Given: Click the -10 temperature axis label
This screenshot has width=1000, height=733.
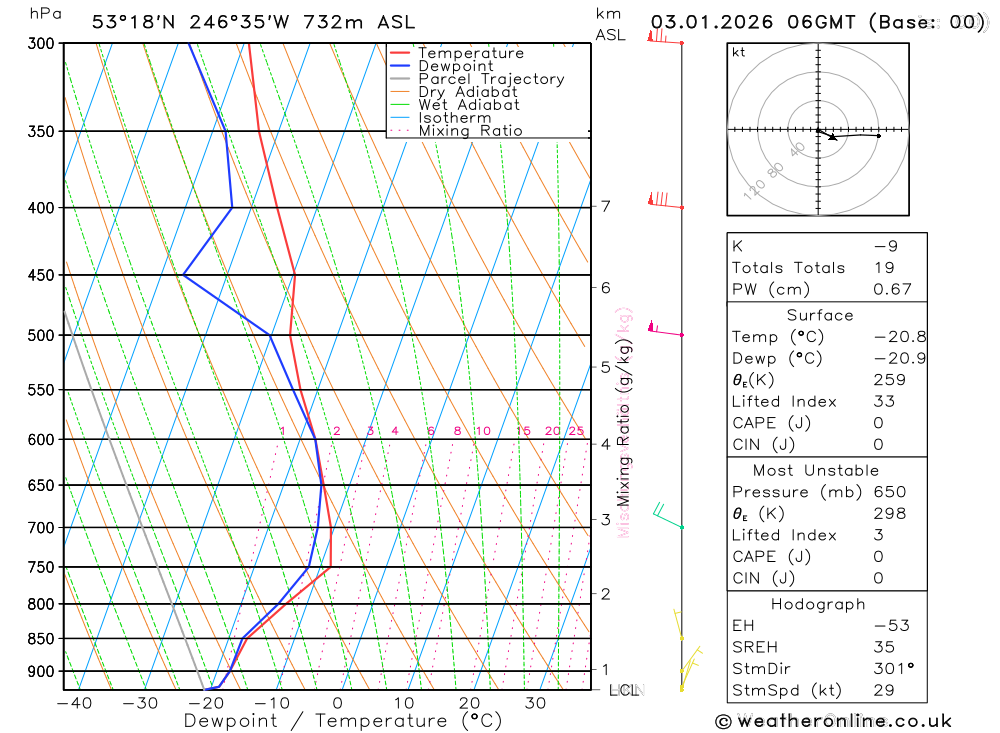Looking at the screenshot, I should click(272, 703).
